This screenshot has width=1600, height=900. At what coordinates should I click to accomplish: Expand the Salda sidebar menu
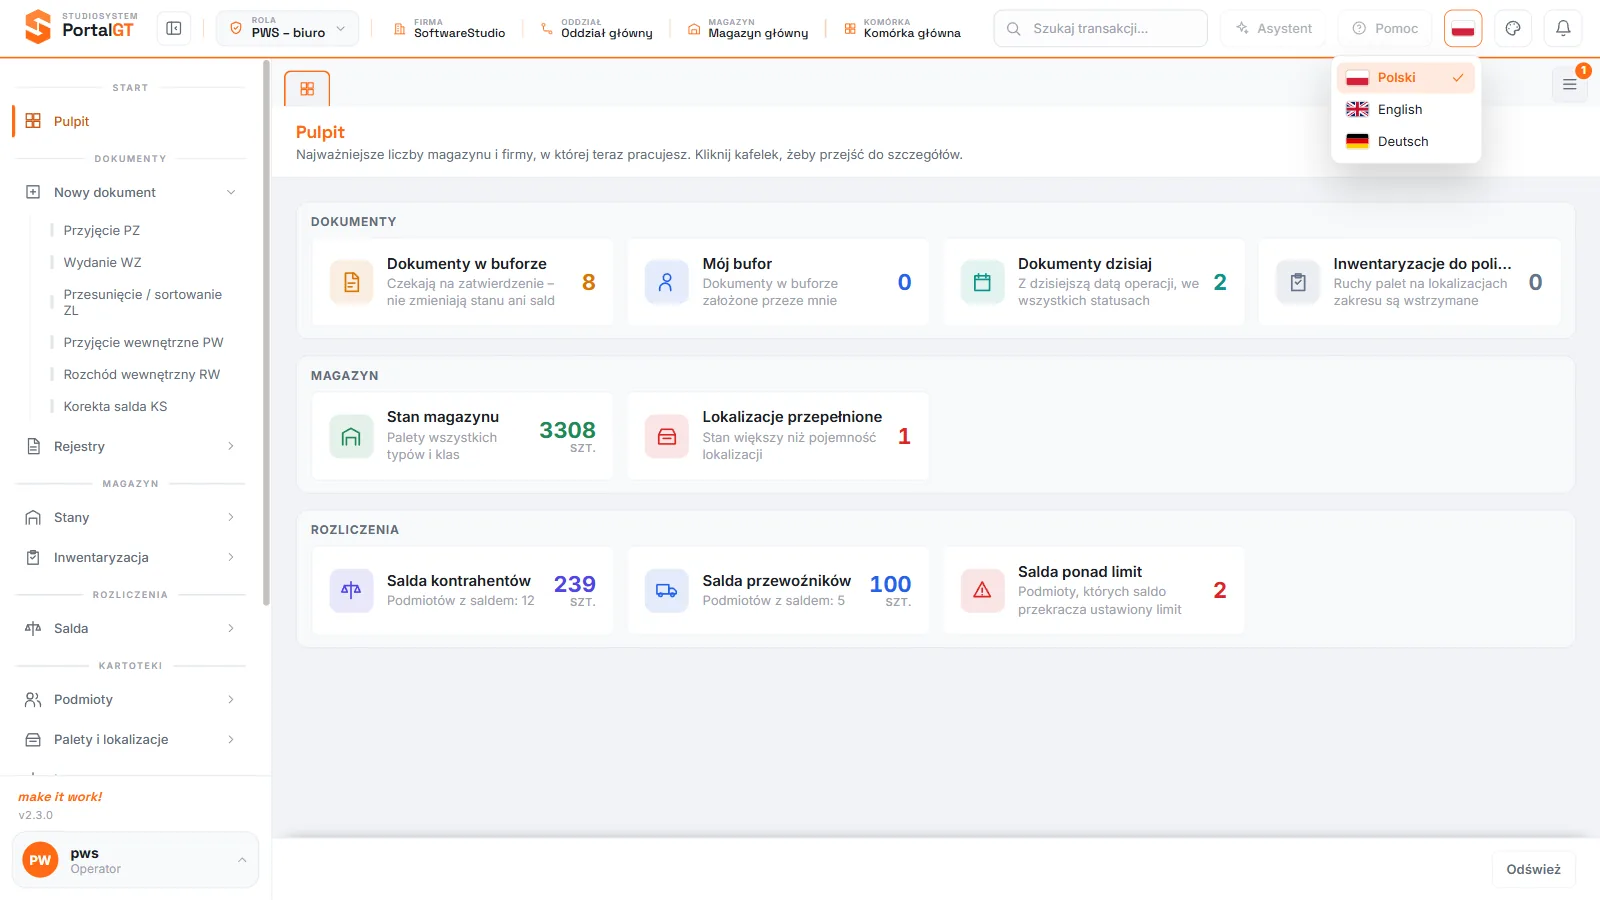tap(132, 628)
